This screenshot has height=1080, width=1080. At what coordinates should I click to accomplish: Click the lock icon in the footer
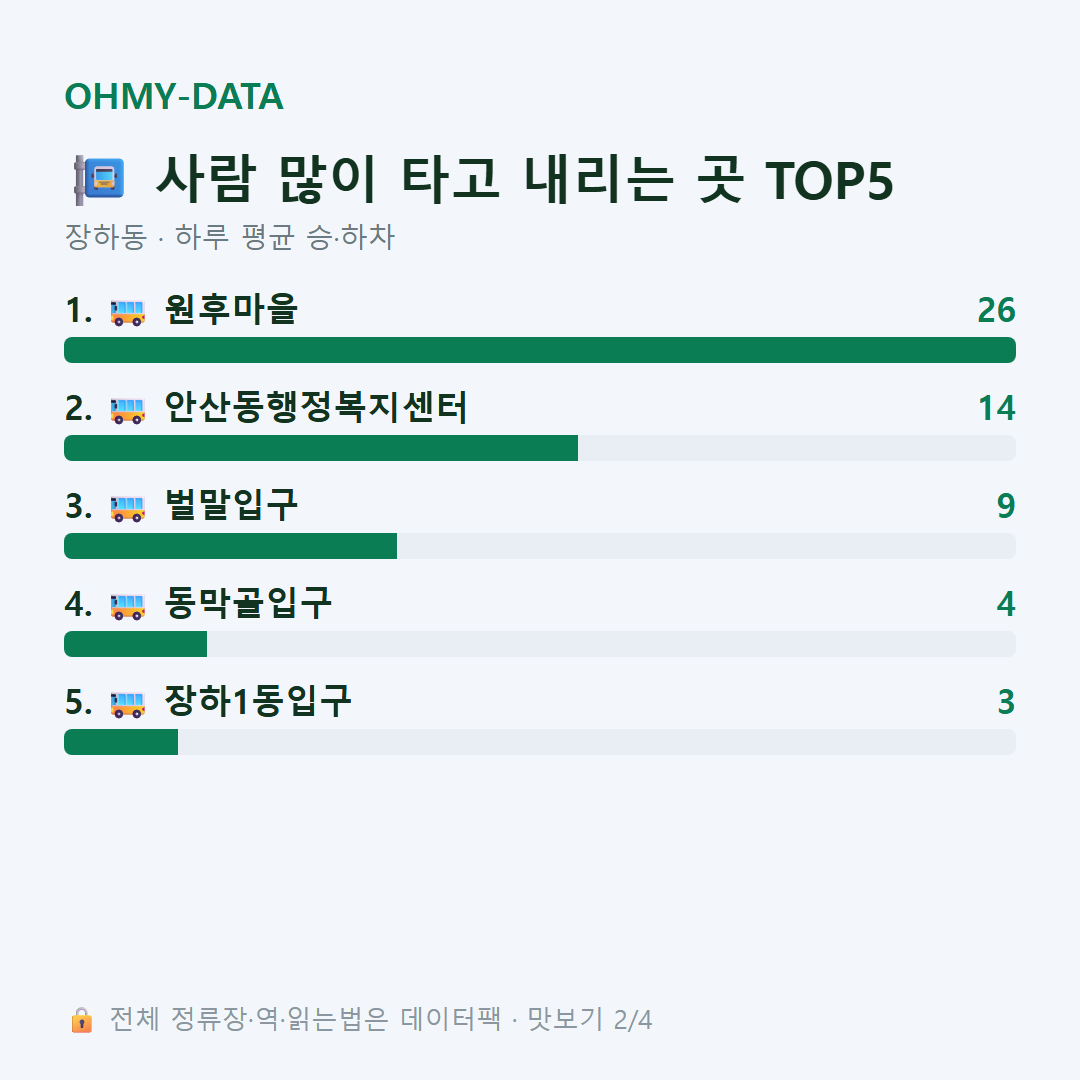(82, 1020)
